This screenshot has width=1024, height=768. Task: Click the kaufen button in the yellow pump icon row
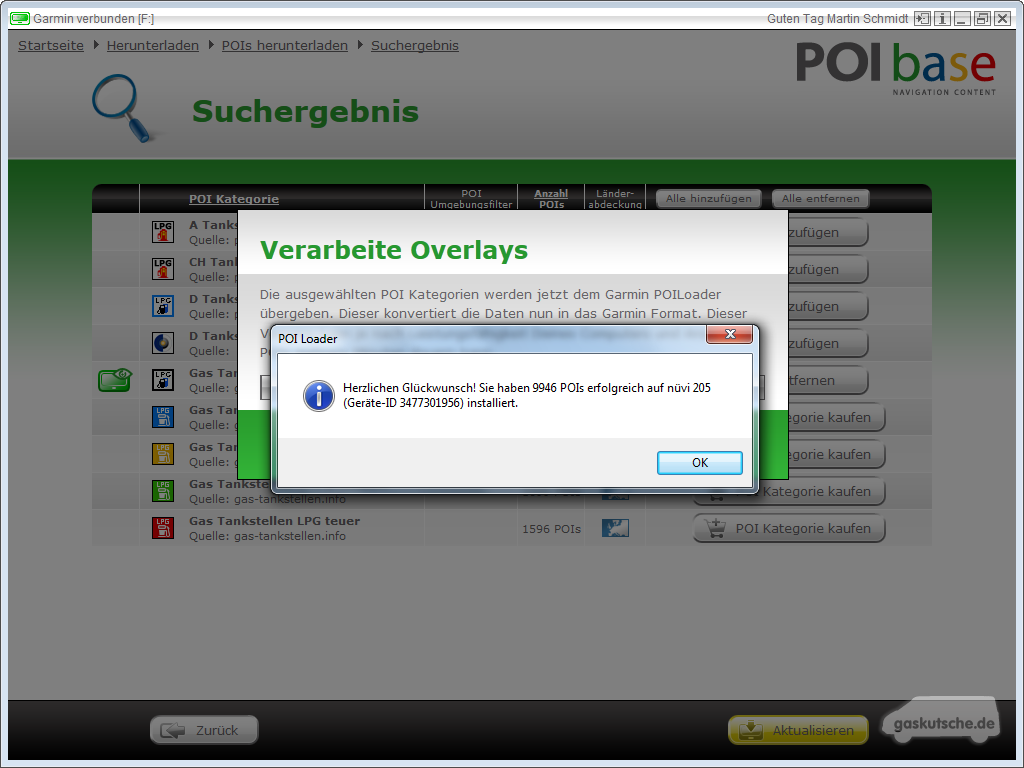pos(837,455)
